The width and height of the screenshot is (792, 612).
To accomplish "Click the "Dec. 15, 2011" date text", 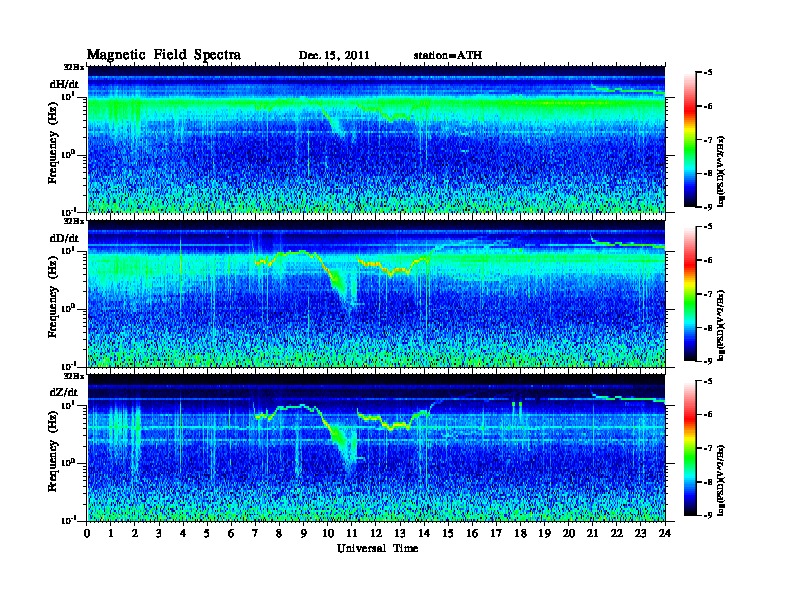I will pyautogui.click(x=334, y=56).
